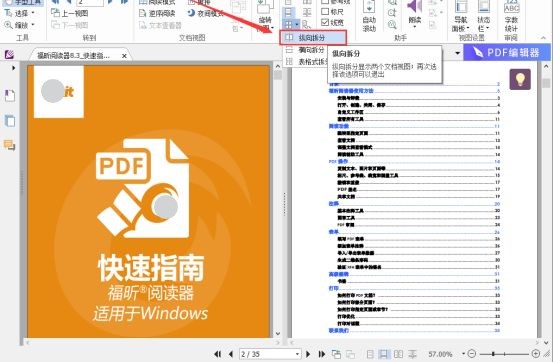The image size is (553, 362).
Task: Choose 表格式拆分 from the split menu
Action: (305, 62)
